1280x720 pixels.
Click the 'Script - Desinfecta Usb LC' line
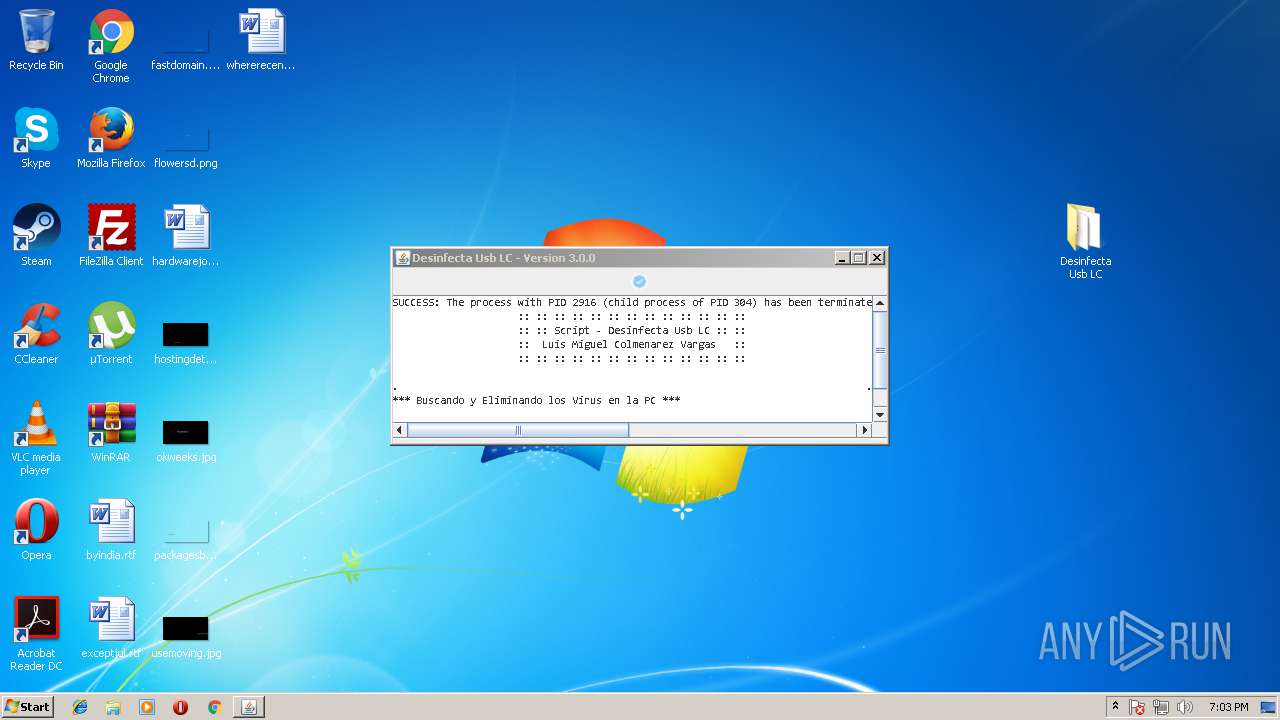click(632, 330)
